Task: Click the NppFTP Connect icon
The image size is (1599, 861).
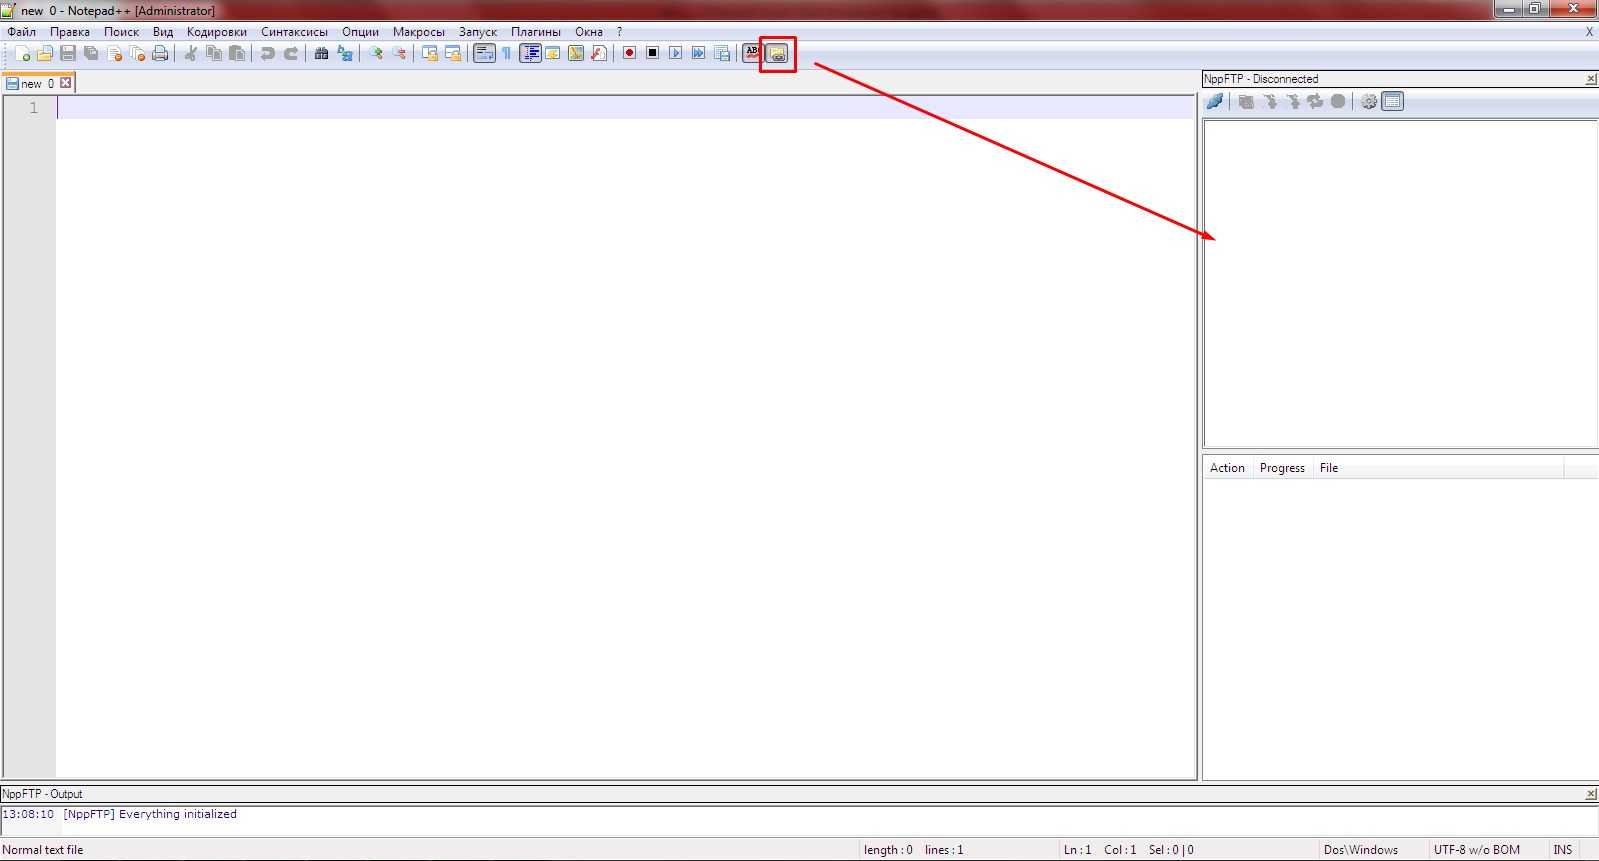Action: (x=1215, y=101)
